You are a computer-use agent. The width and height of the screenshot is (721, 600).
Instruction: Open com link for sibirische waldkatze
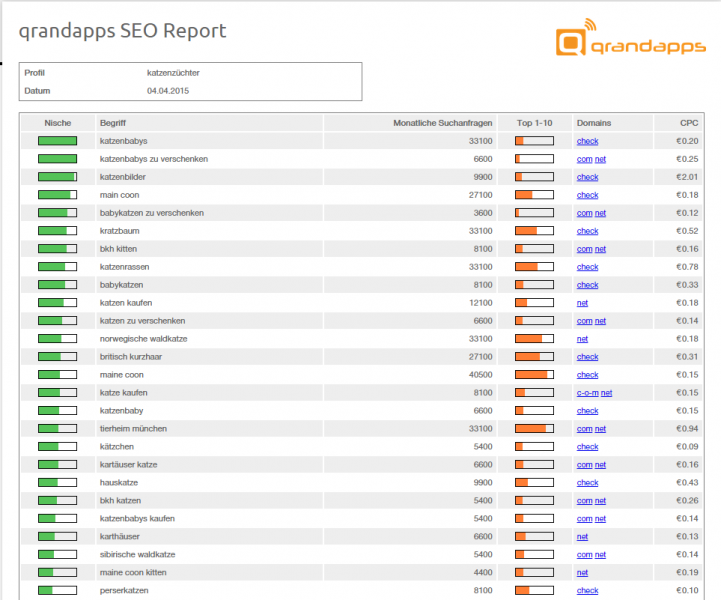pos(584,554)
